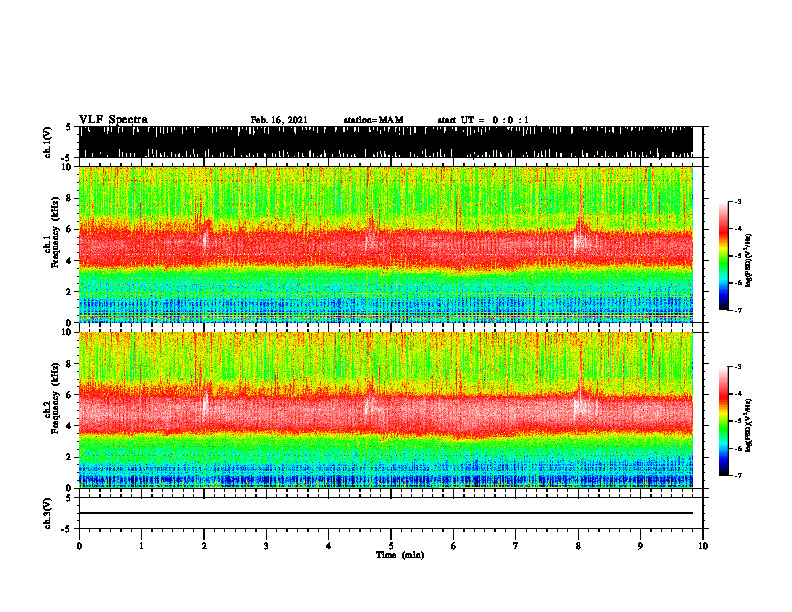Click the "5" tick on ch.1(V) voltage axis

68,127
